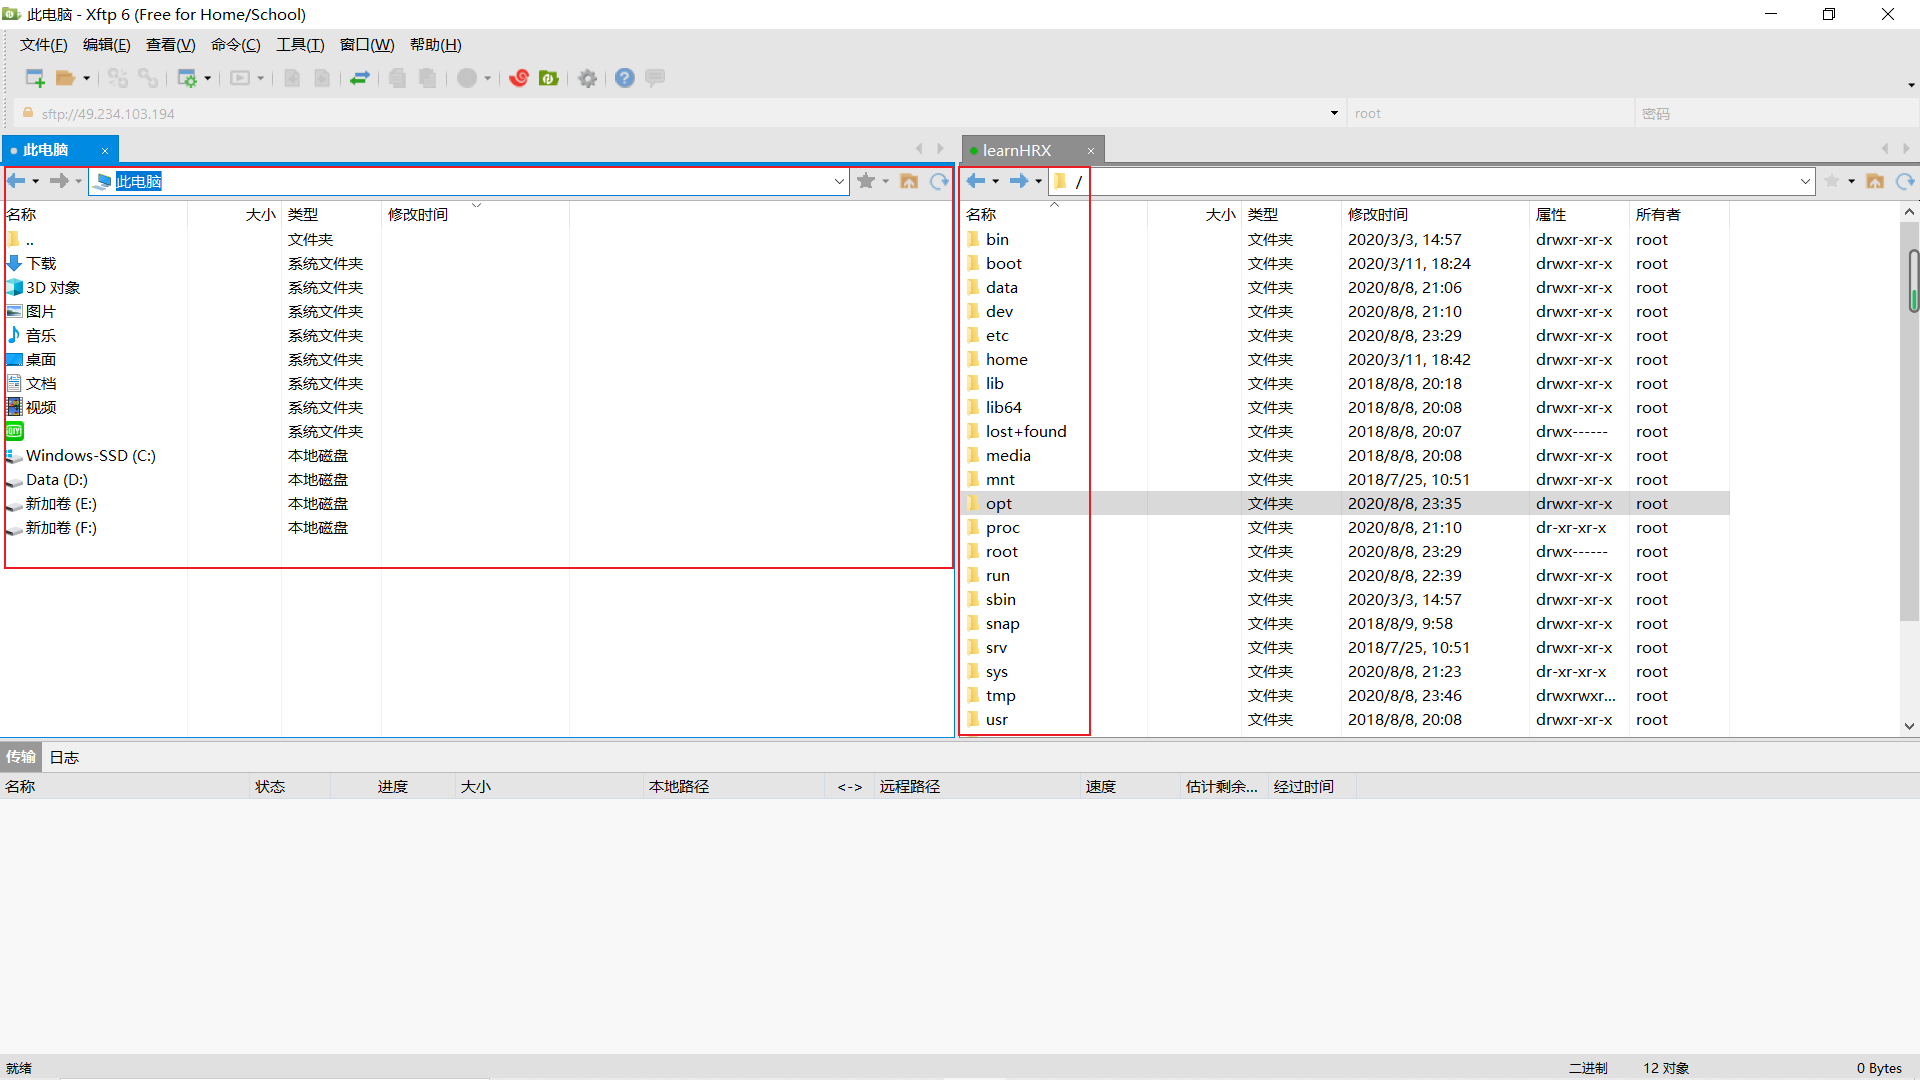Launch Xshell via red swirl icon

pos(518,78)
